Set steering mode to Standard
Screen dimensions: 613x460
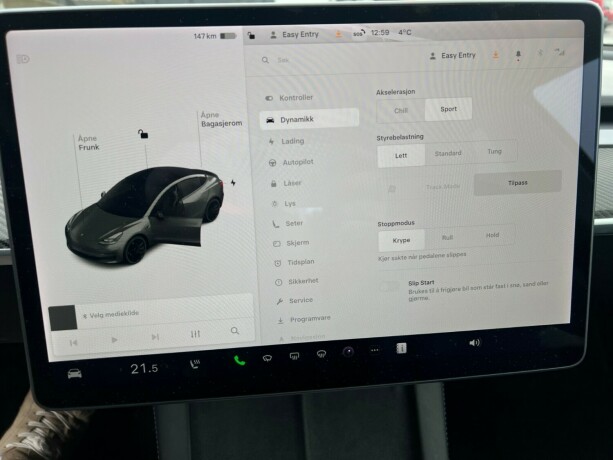click(x=448, y=153)
